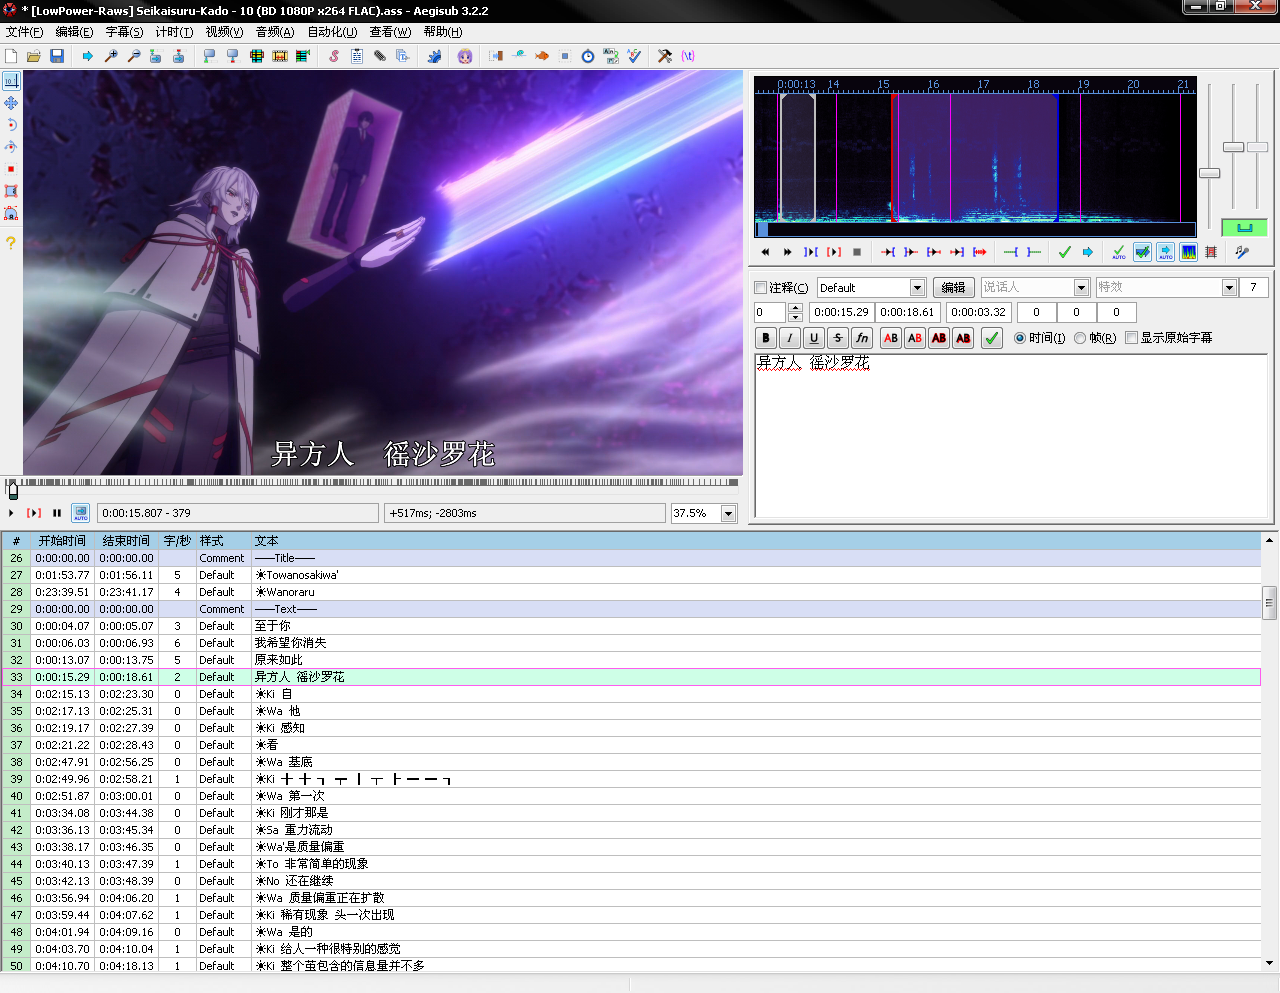Enable 显示原始字幕 checkbox
The width and height of the screenshot is (1280, 993).
(1132, 338)
